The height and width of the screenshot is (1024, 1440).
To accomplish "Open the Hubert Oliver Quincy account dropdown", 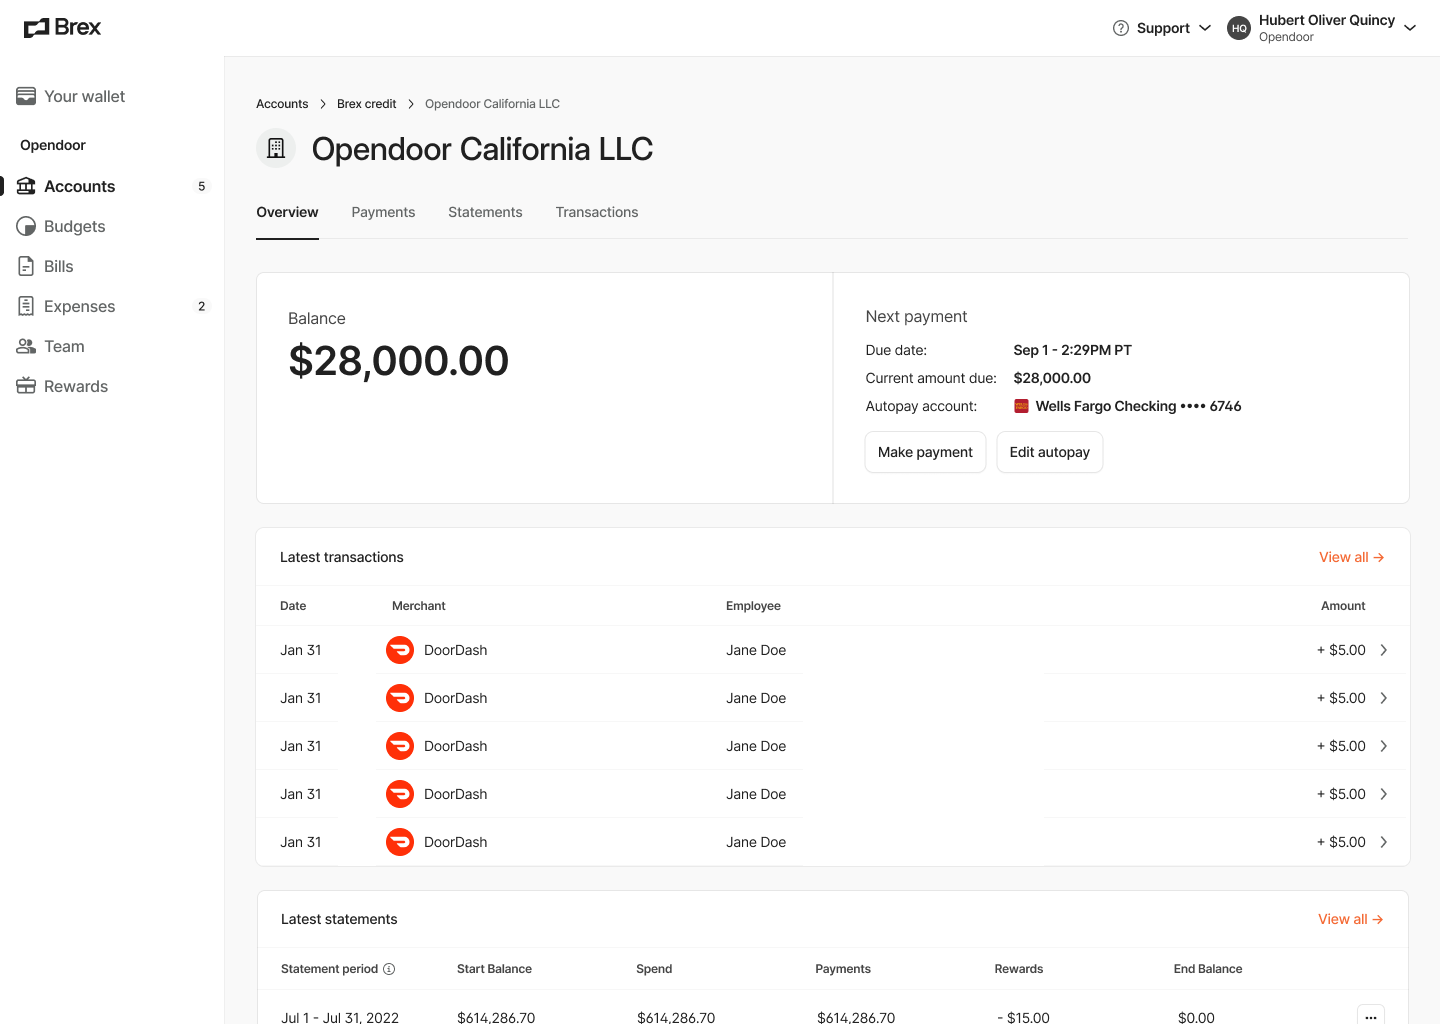I will pyautogui.click(x=1410, y=28).
